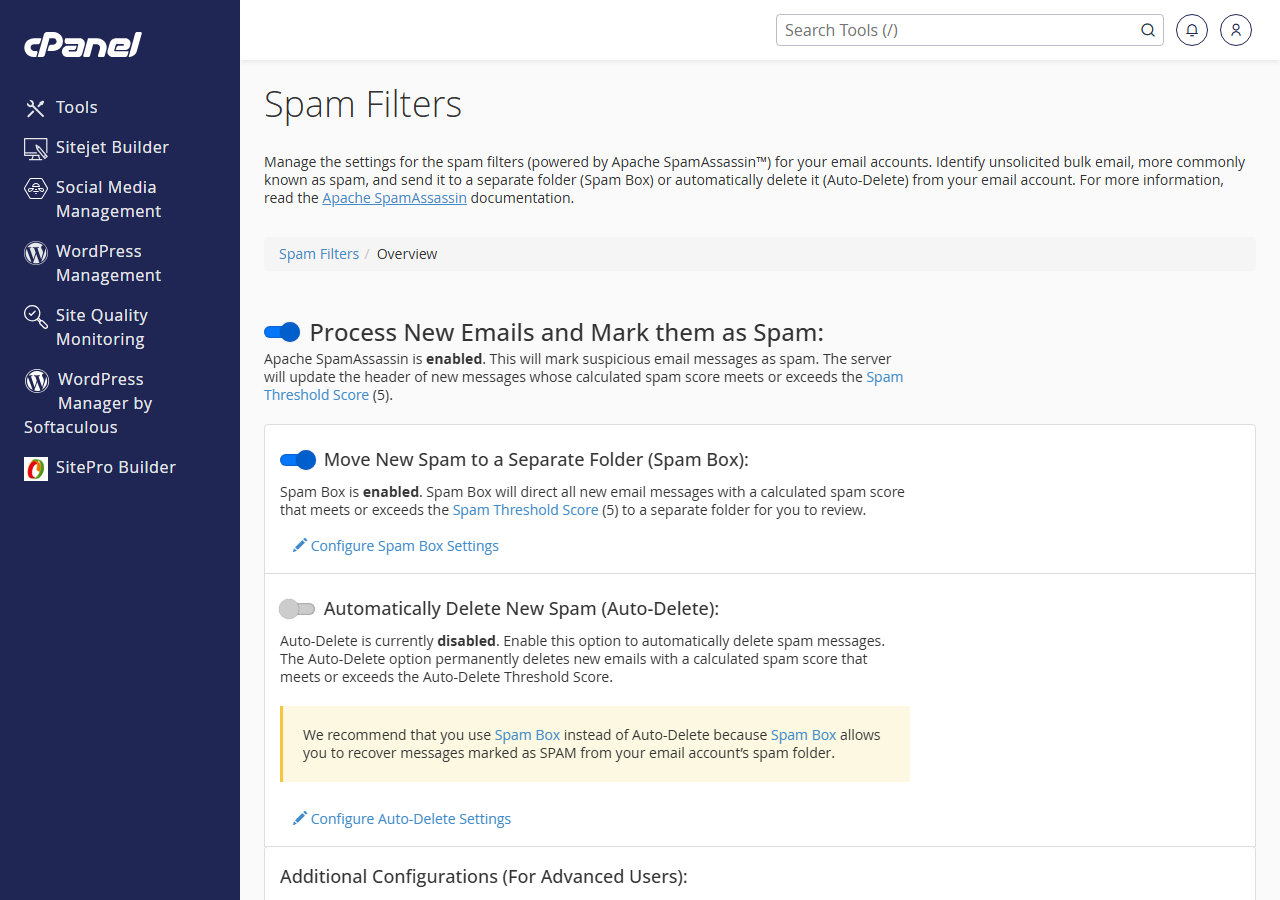
Task: Click the WordPress Management logo icon
Action: point(36,252)
